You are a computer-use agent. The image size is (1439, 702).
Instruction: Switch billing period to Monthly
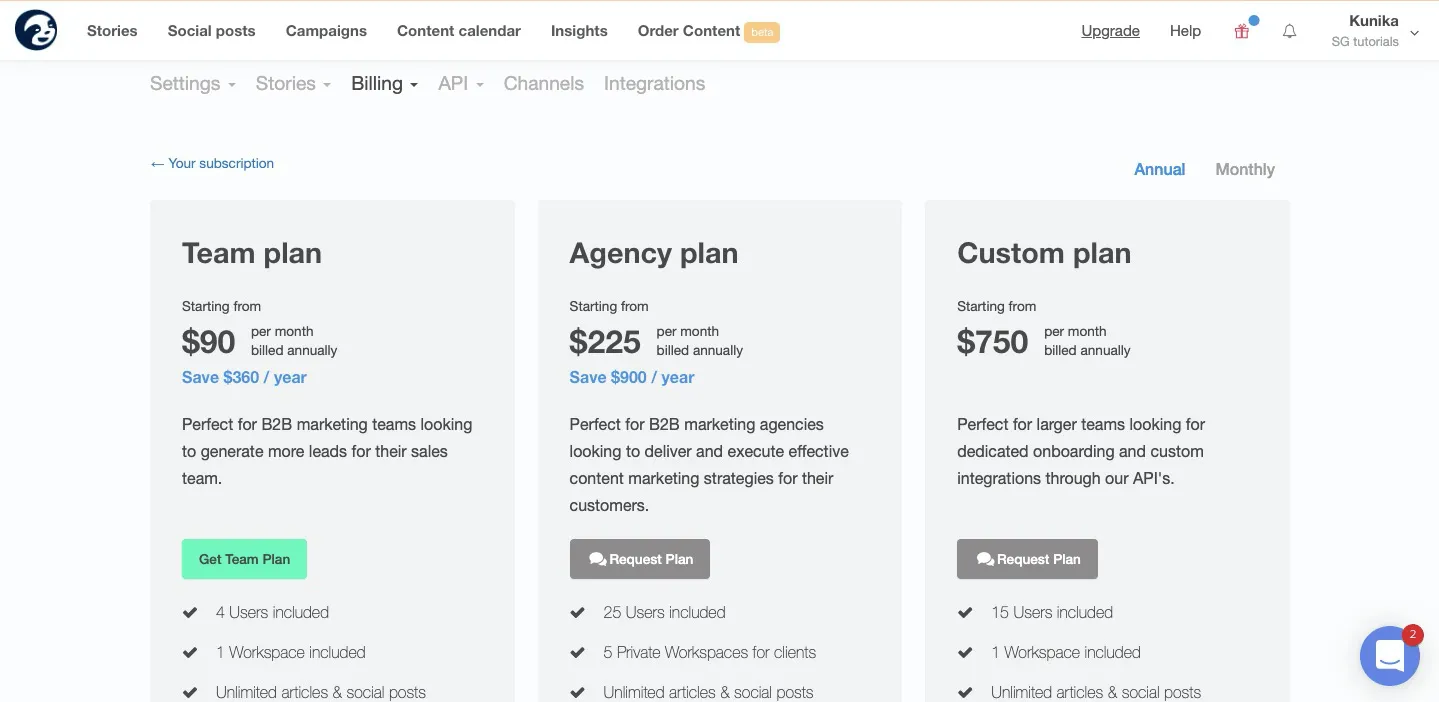(1245, 169)
